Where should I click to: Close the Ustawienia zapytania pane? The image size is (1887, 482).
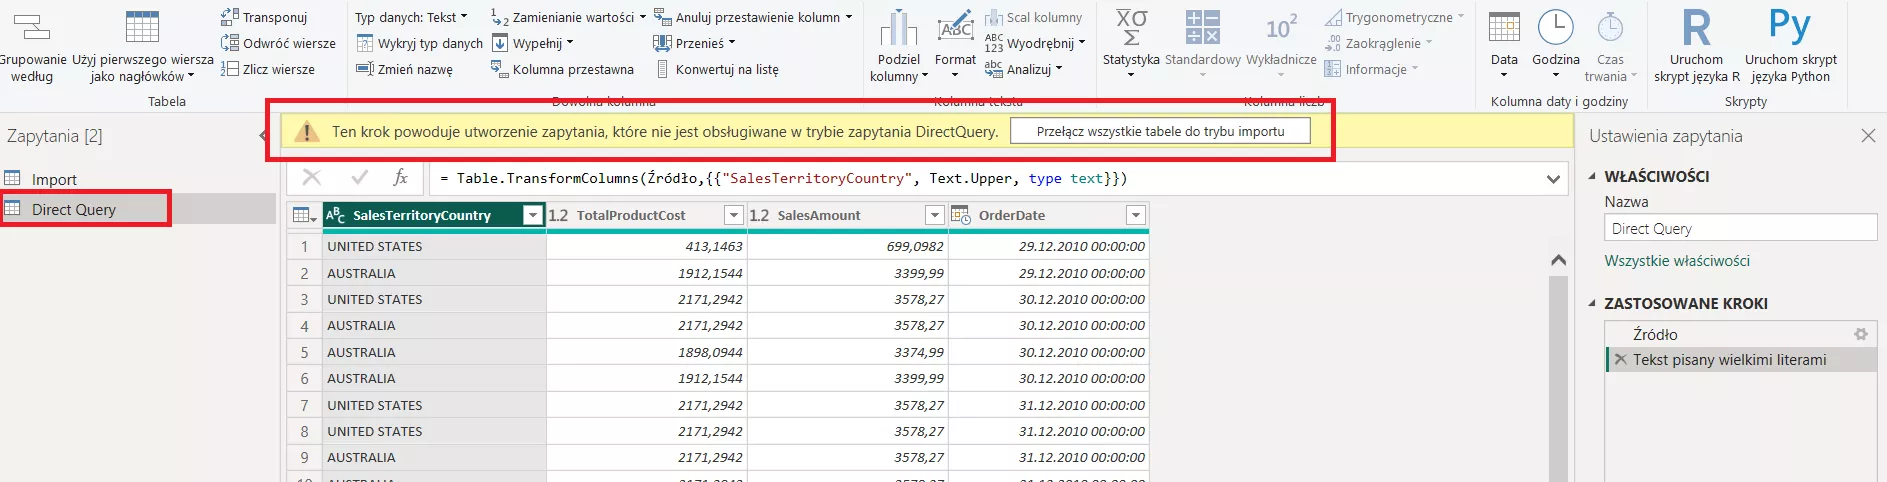1867,136
